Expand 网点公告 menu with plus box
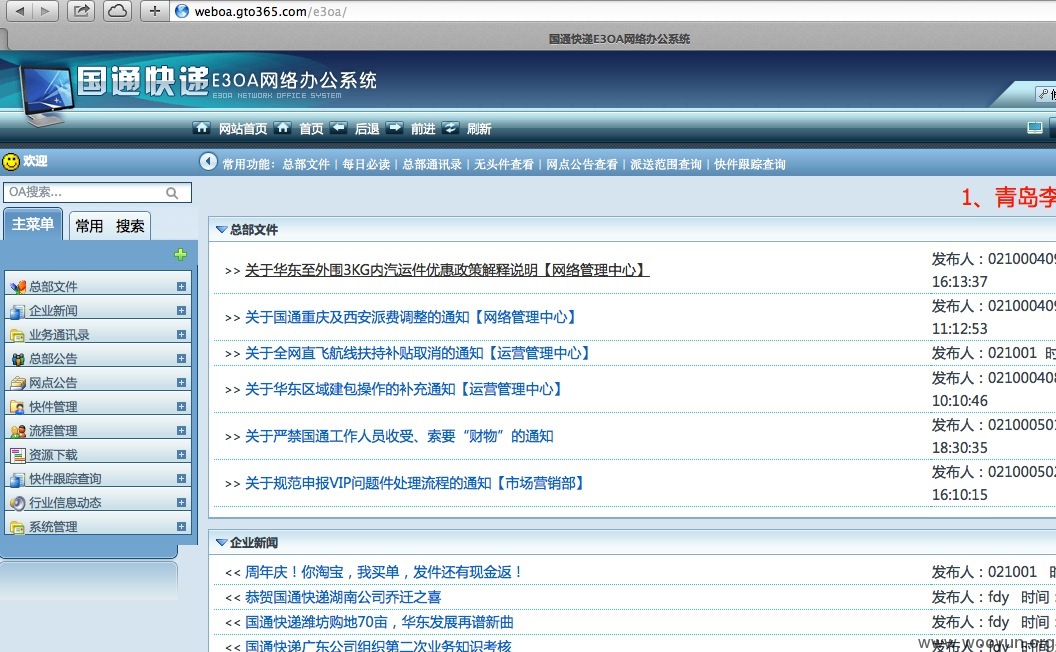The height and width of the screenshot is (652, 1056). pos(181,382)
